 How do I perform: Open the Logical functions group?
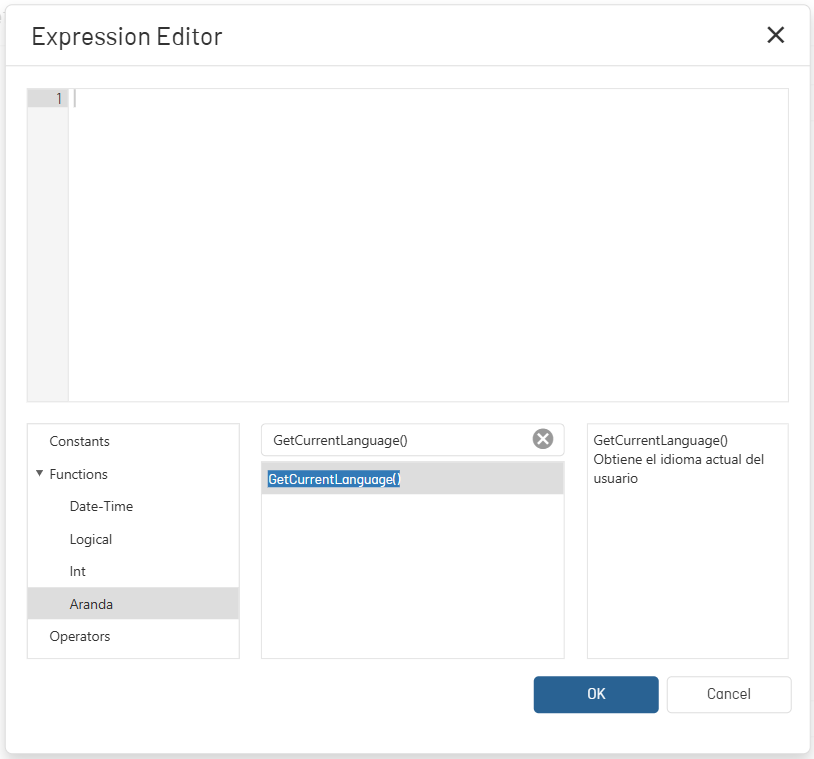point(91,539)
